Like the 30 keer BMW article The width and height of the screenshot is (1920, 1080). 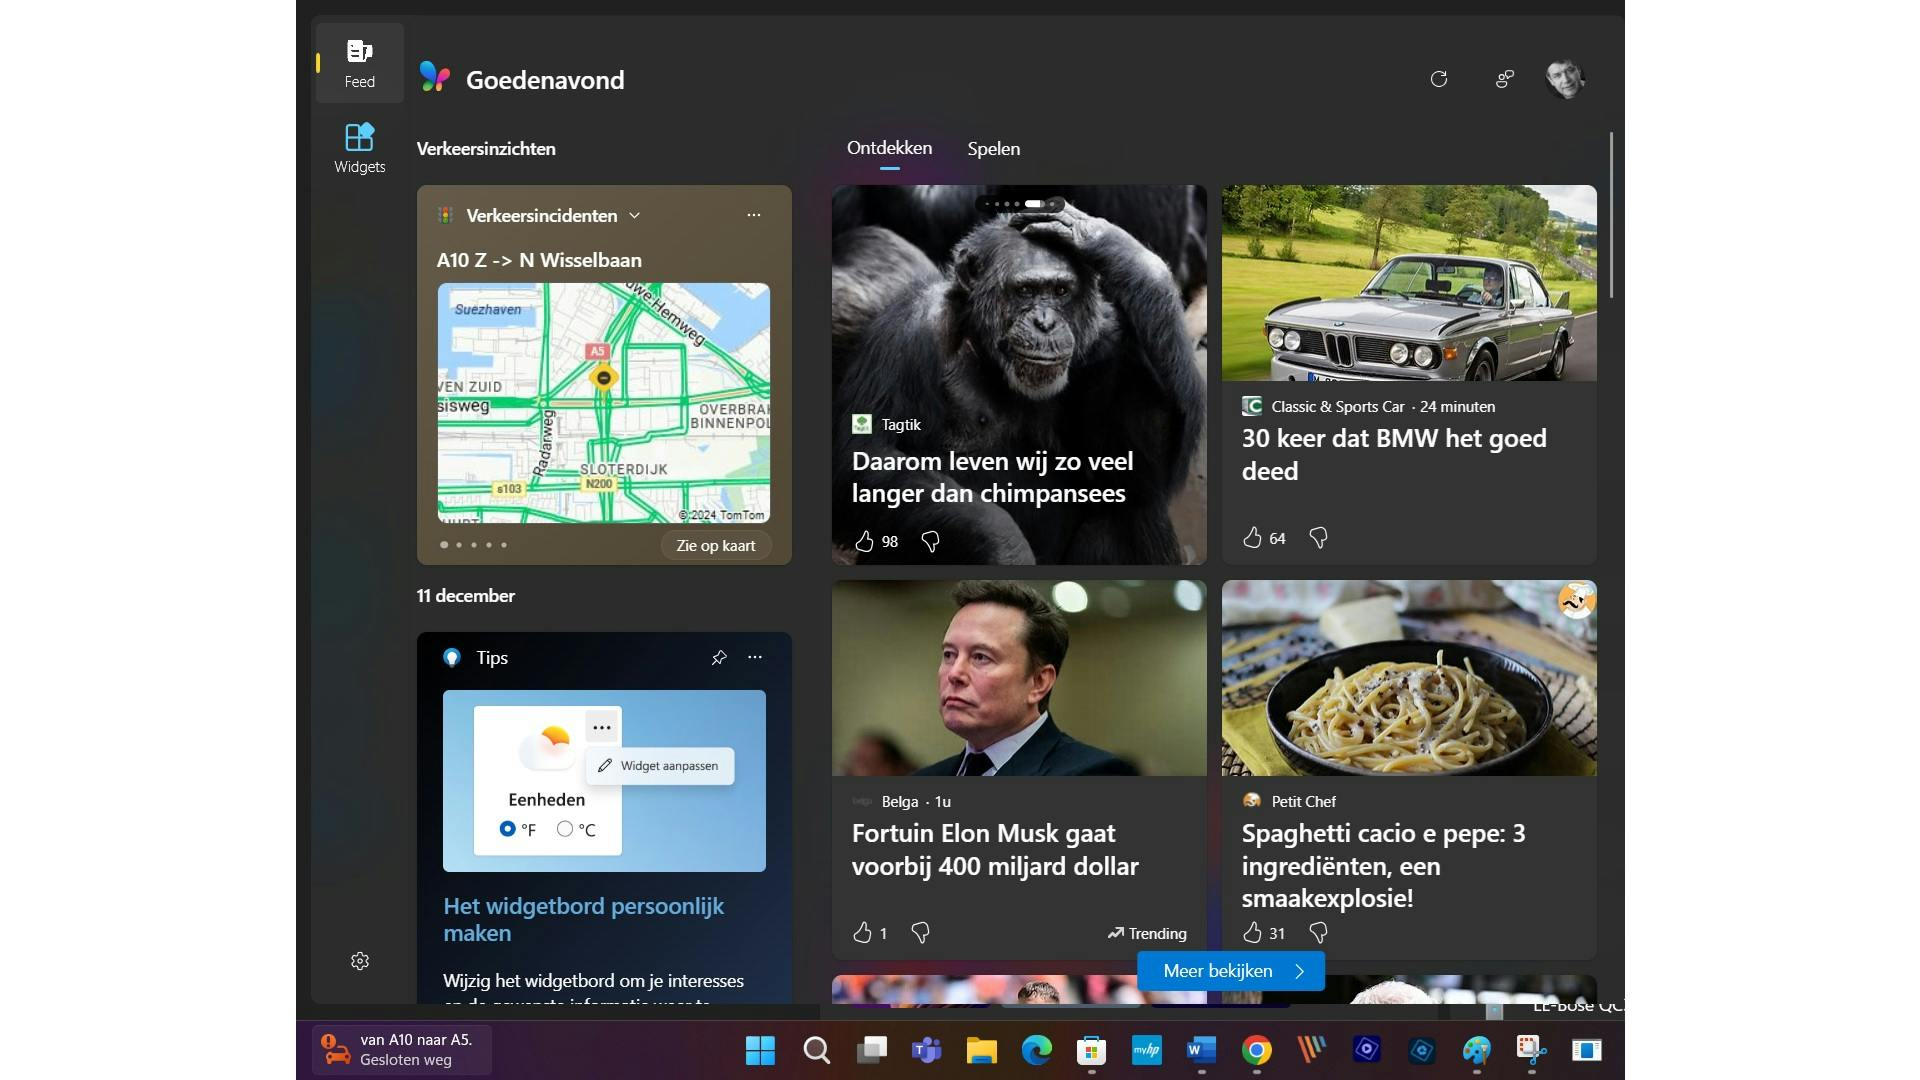pyautogui.click(x=1252, y=538)
